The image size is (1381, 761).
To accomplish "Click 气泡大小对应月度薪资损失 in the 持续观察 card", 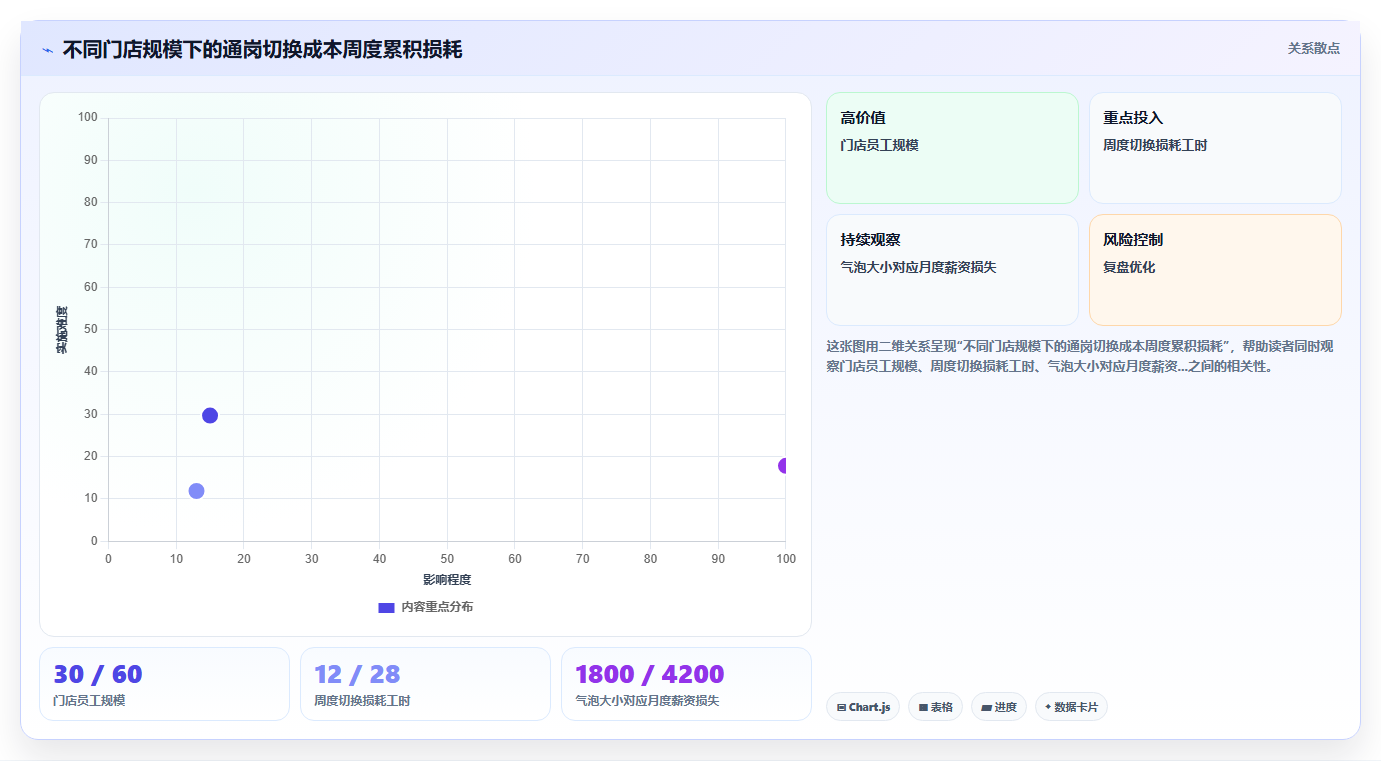I will coord(919,267).
